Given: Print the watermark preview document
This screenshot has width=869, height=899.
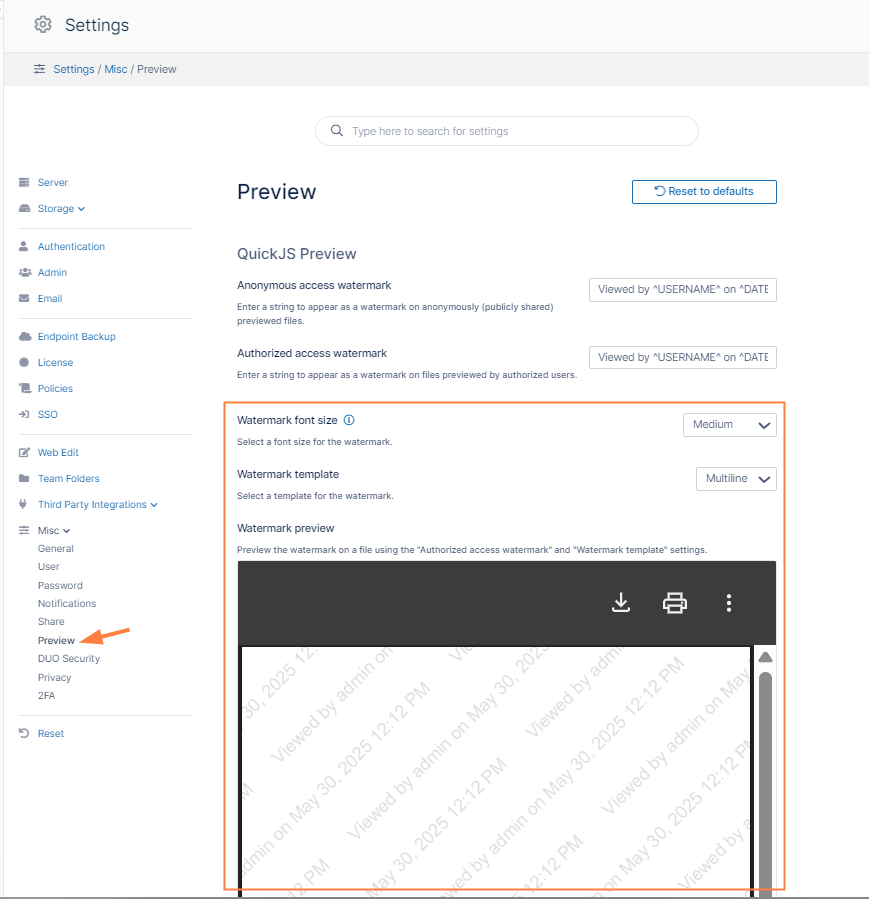Looking at the screenshot, I should [675, 603].
